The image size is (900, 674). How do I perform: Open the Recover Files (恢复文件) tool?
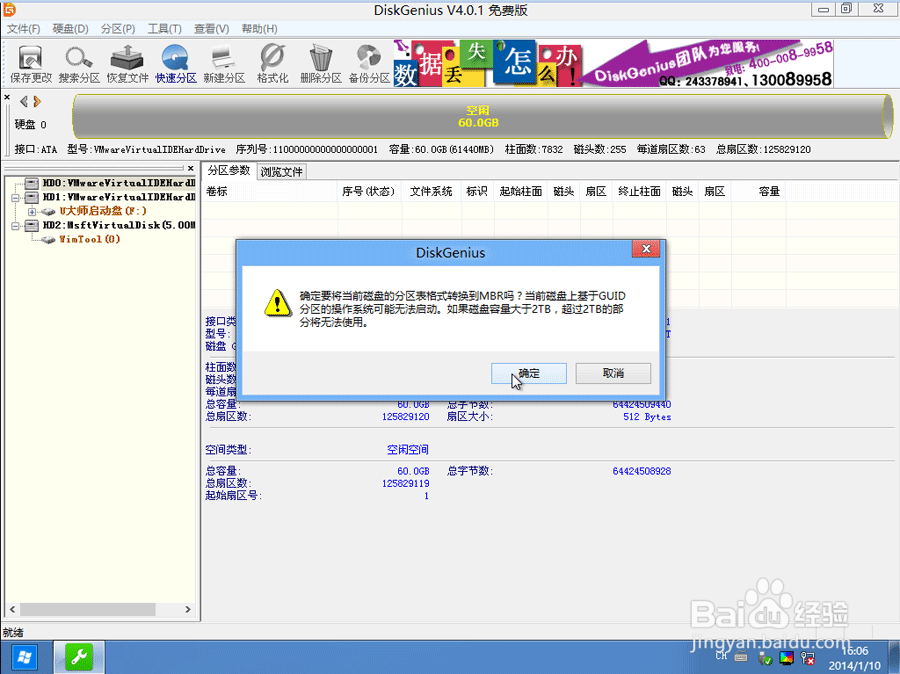pos(127,64)
